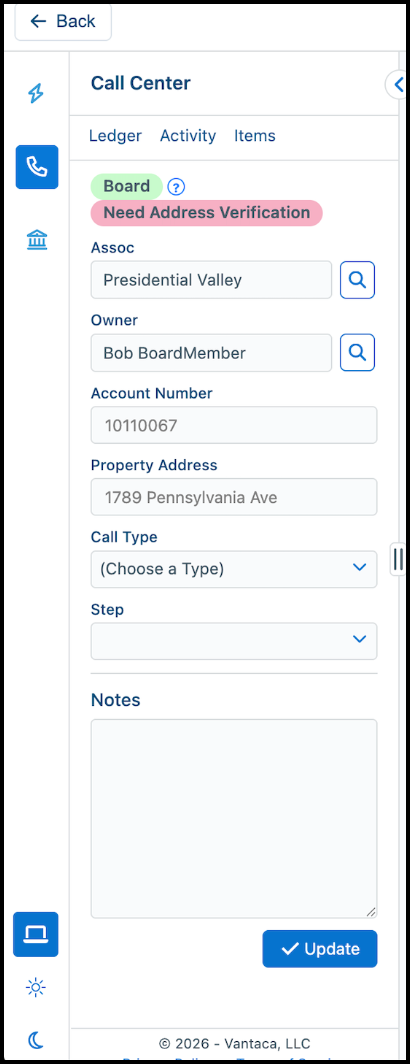Enable dark mode moon icon

tap(36, 1040)
